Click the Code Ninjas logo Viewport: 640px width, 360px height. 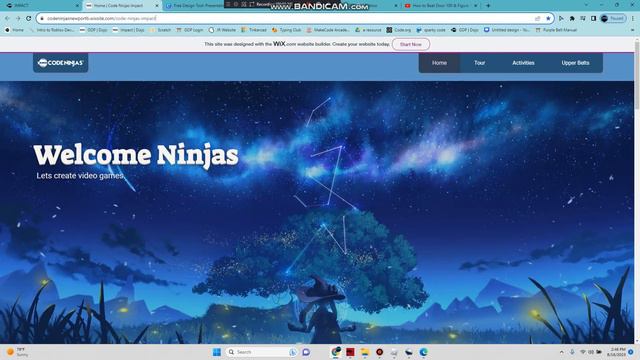[60, 63]
